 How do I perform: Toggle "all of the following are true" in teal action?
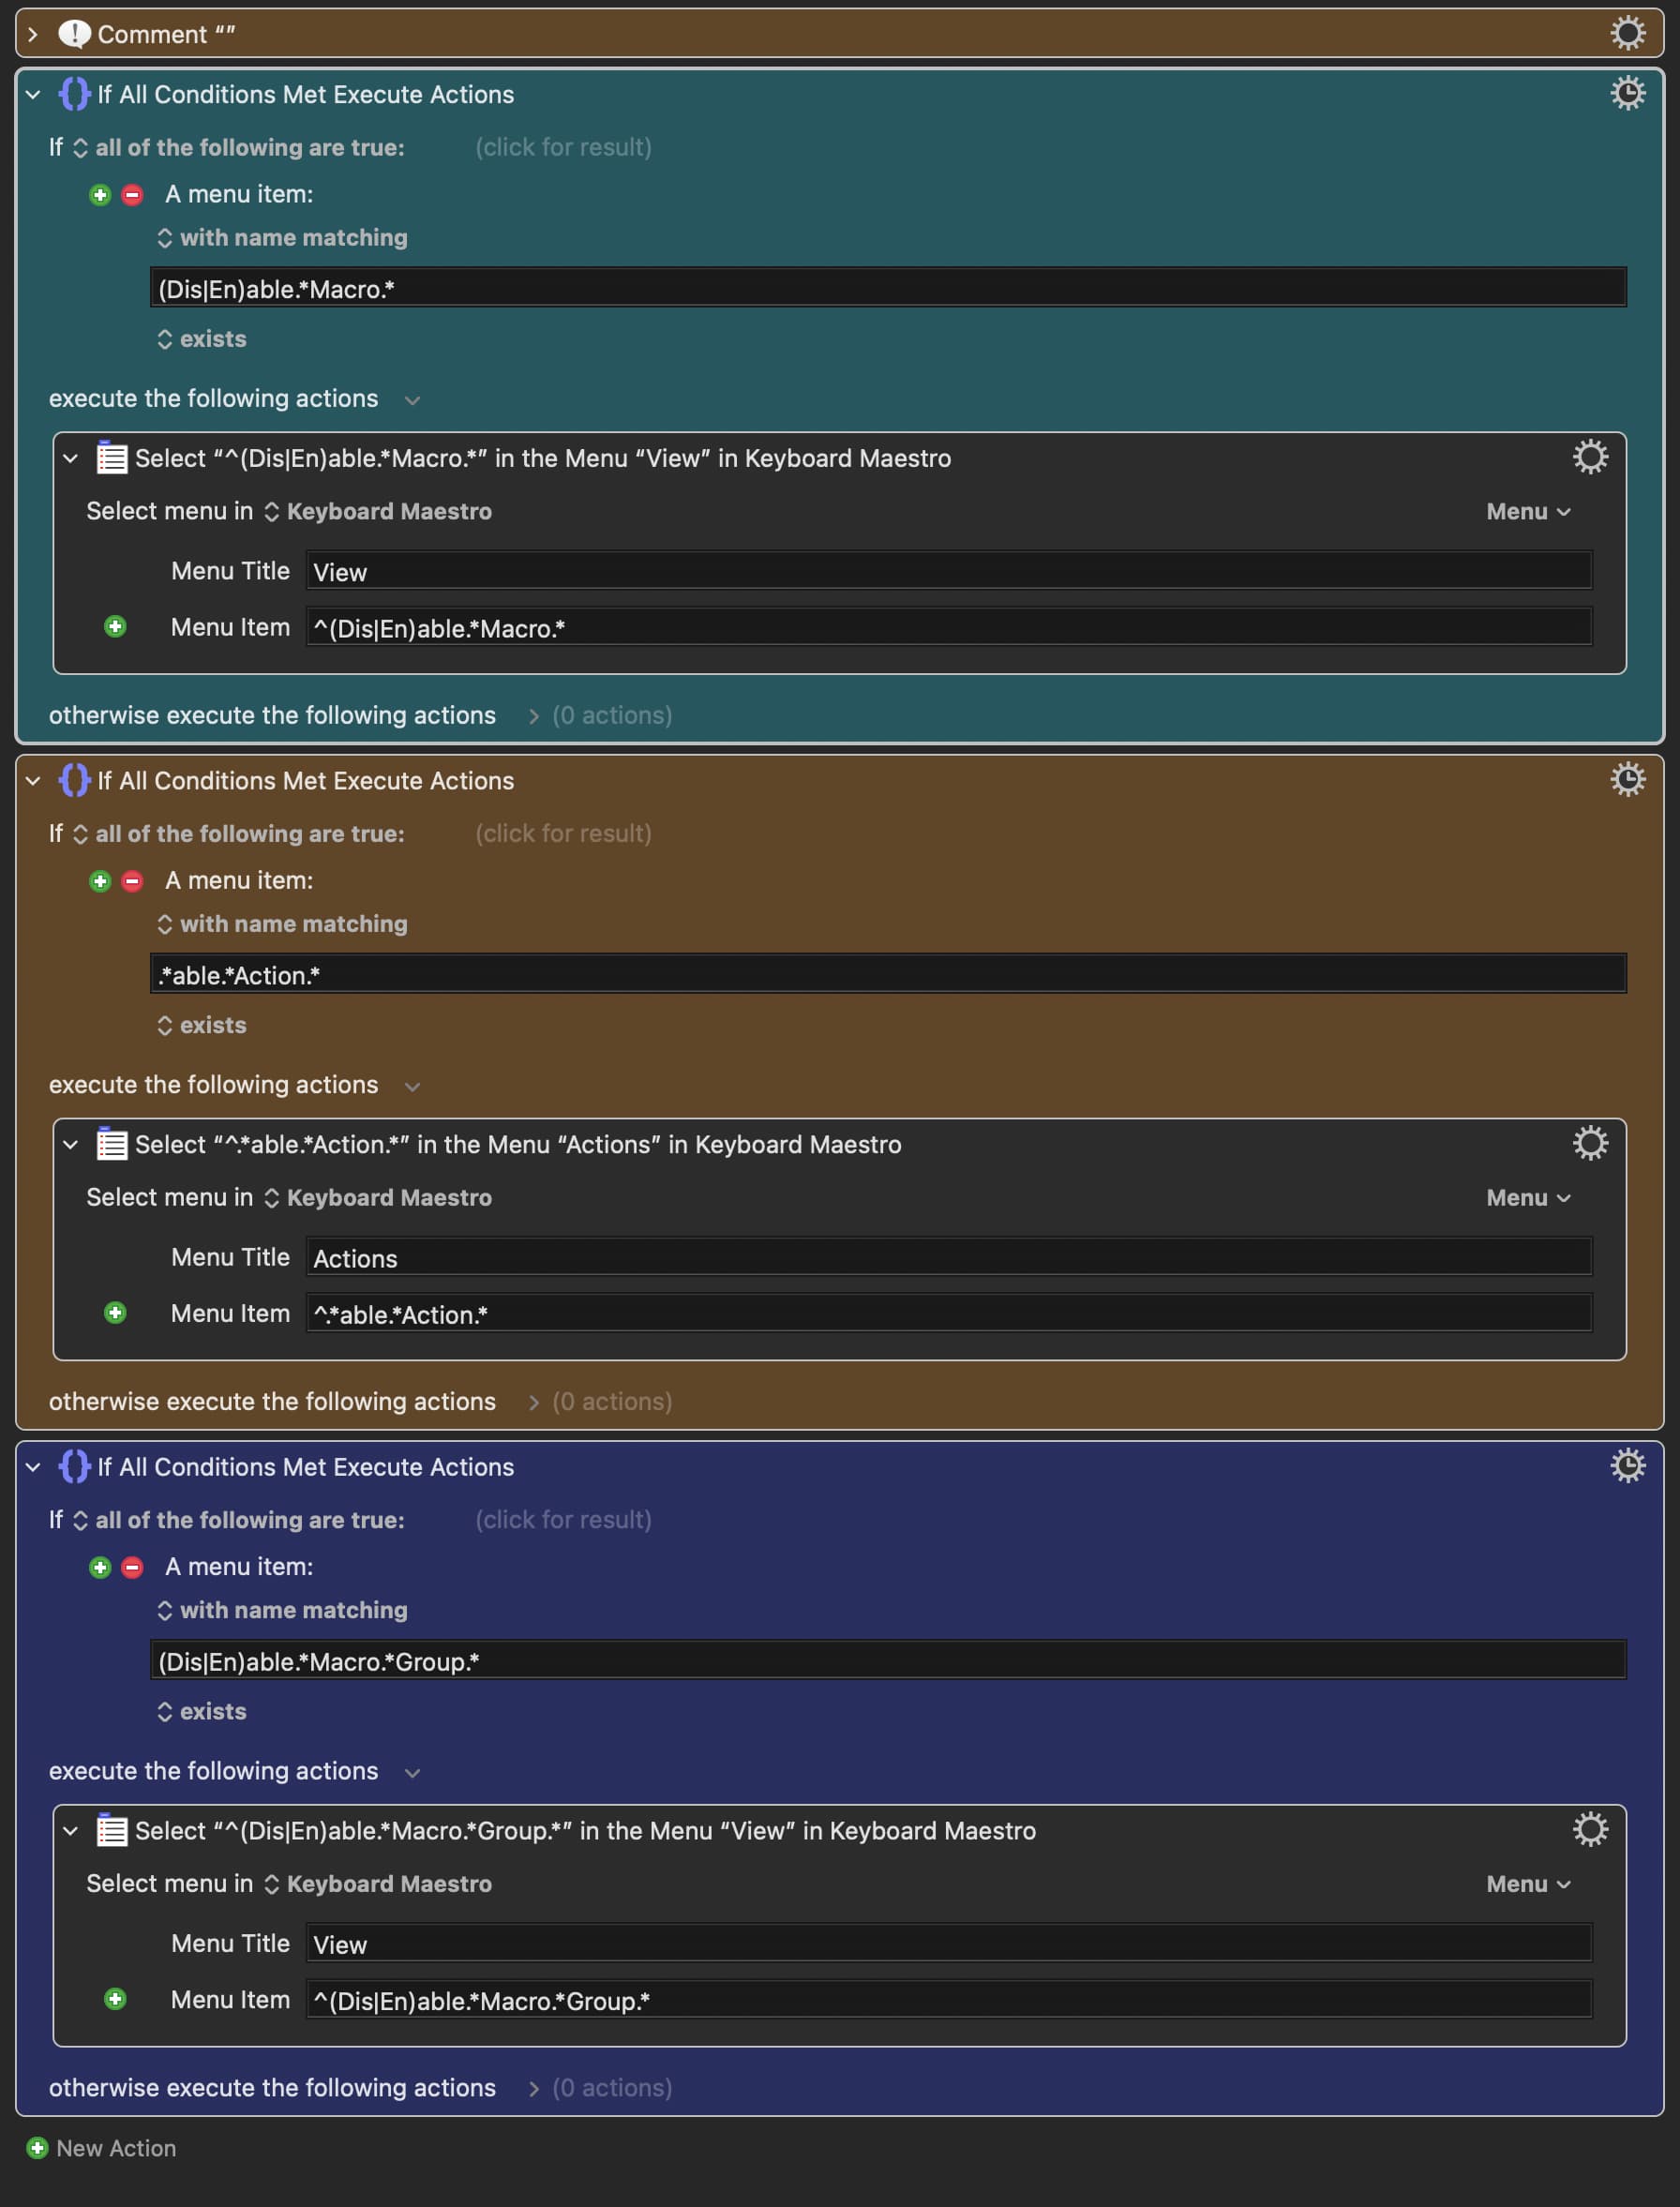[x=238, y=148]
